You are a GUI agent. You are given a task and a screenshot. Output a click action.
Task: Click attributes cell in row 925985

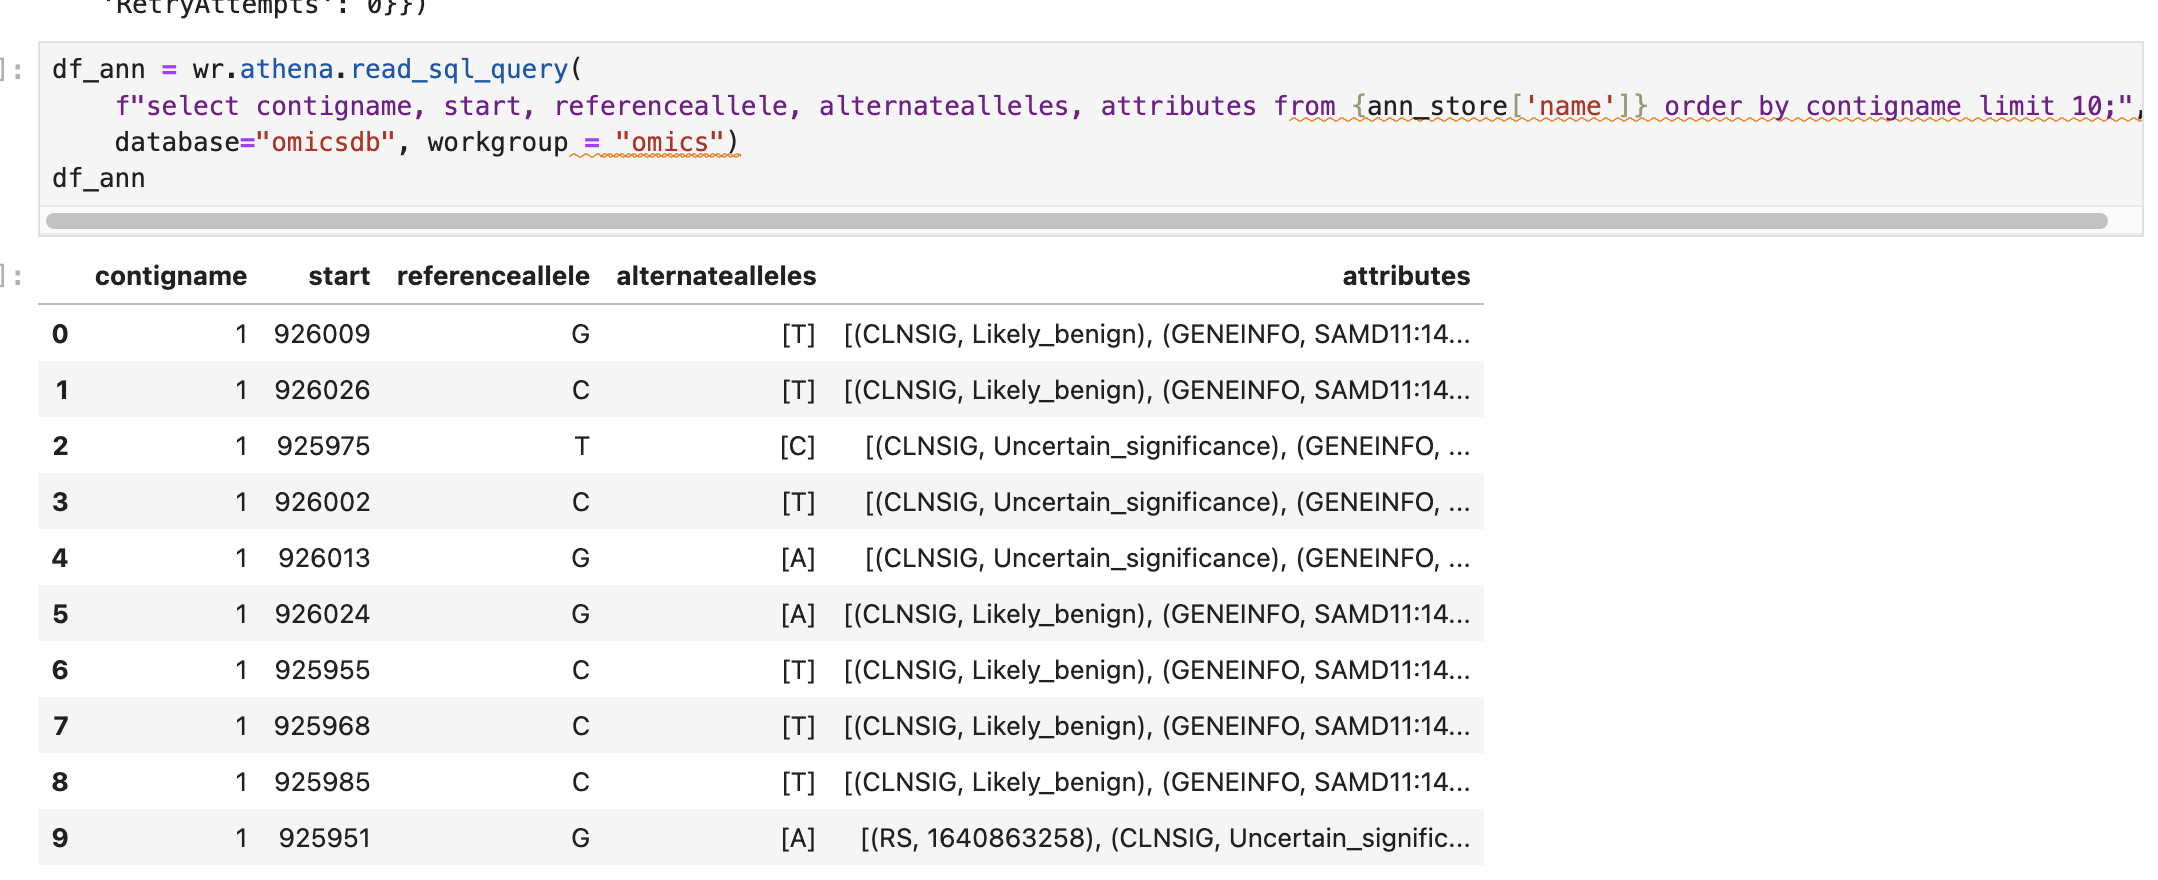coord(1157,782)
